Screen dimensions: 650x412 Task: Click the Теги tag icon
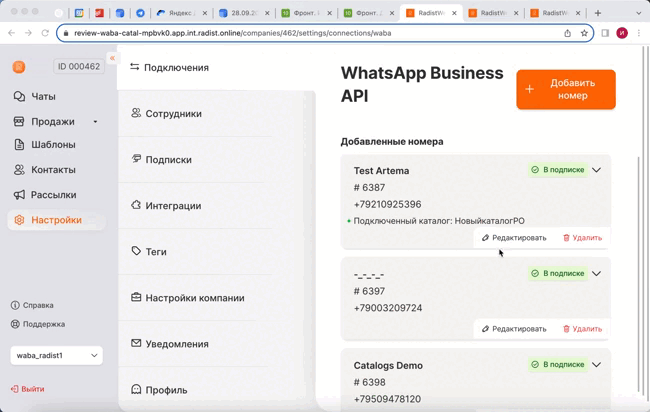(x=136, y=251)
